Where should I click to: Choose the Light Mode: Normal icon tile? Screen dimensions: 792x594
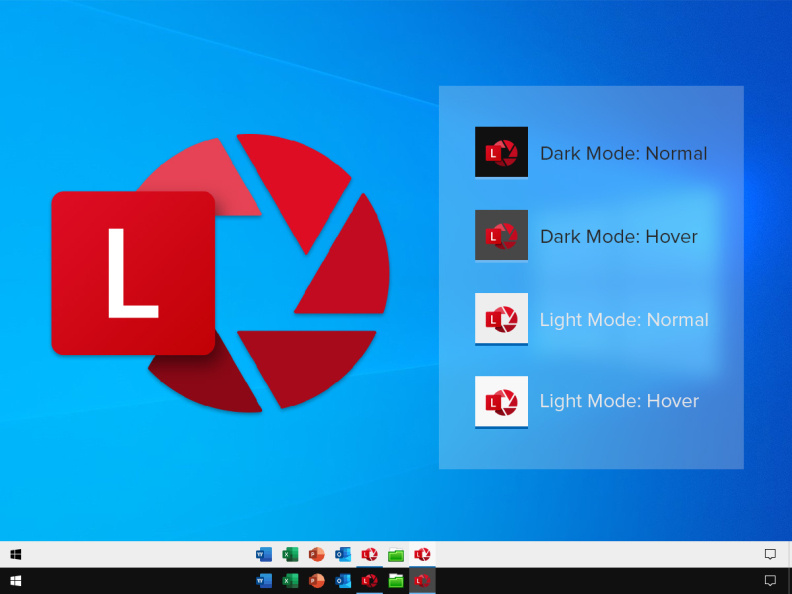pyautogui.click(x=501, y=319)
